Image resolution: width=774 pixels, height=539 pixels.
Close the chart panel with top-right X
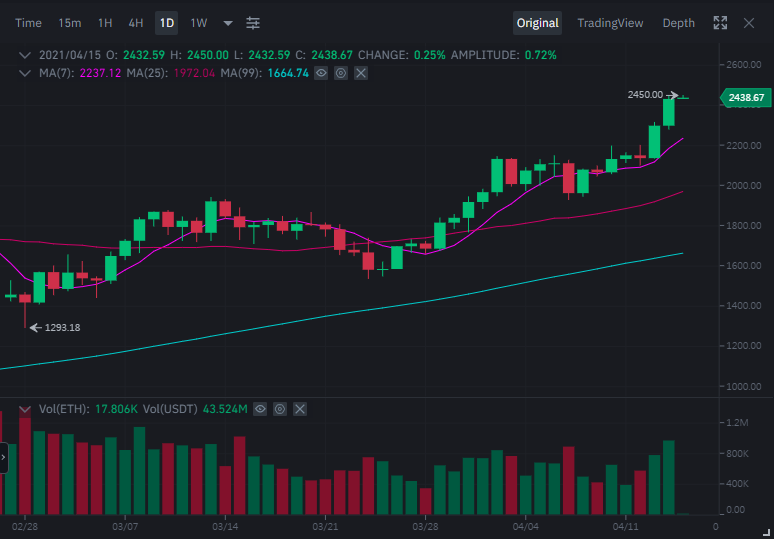click(749, 23)
